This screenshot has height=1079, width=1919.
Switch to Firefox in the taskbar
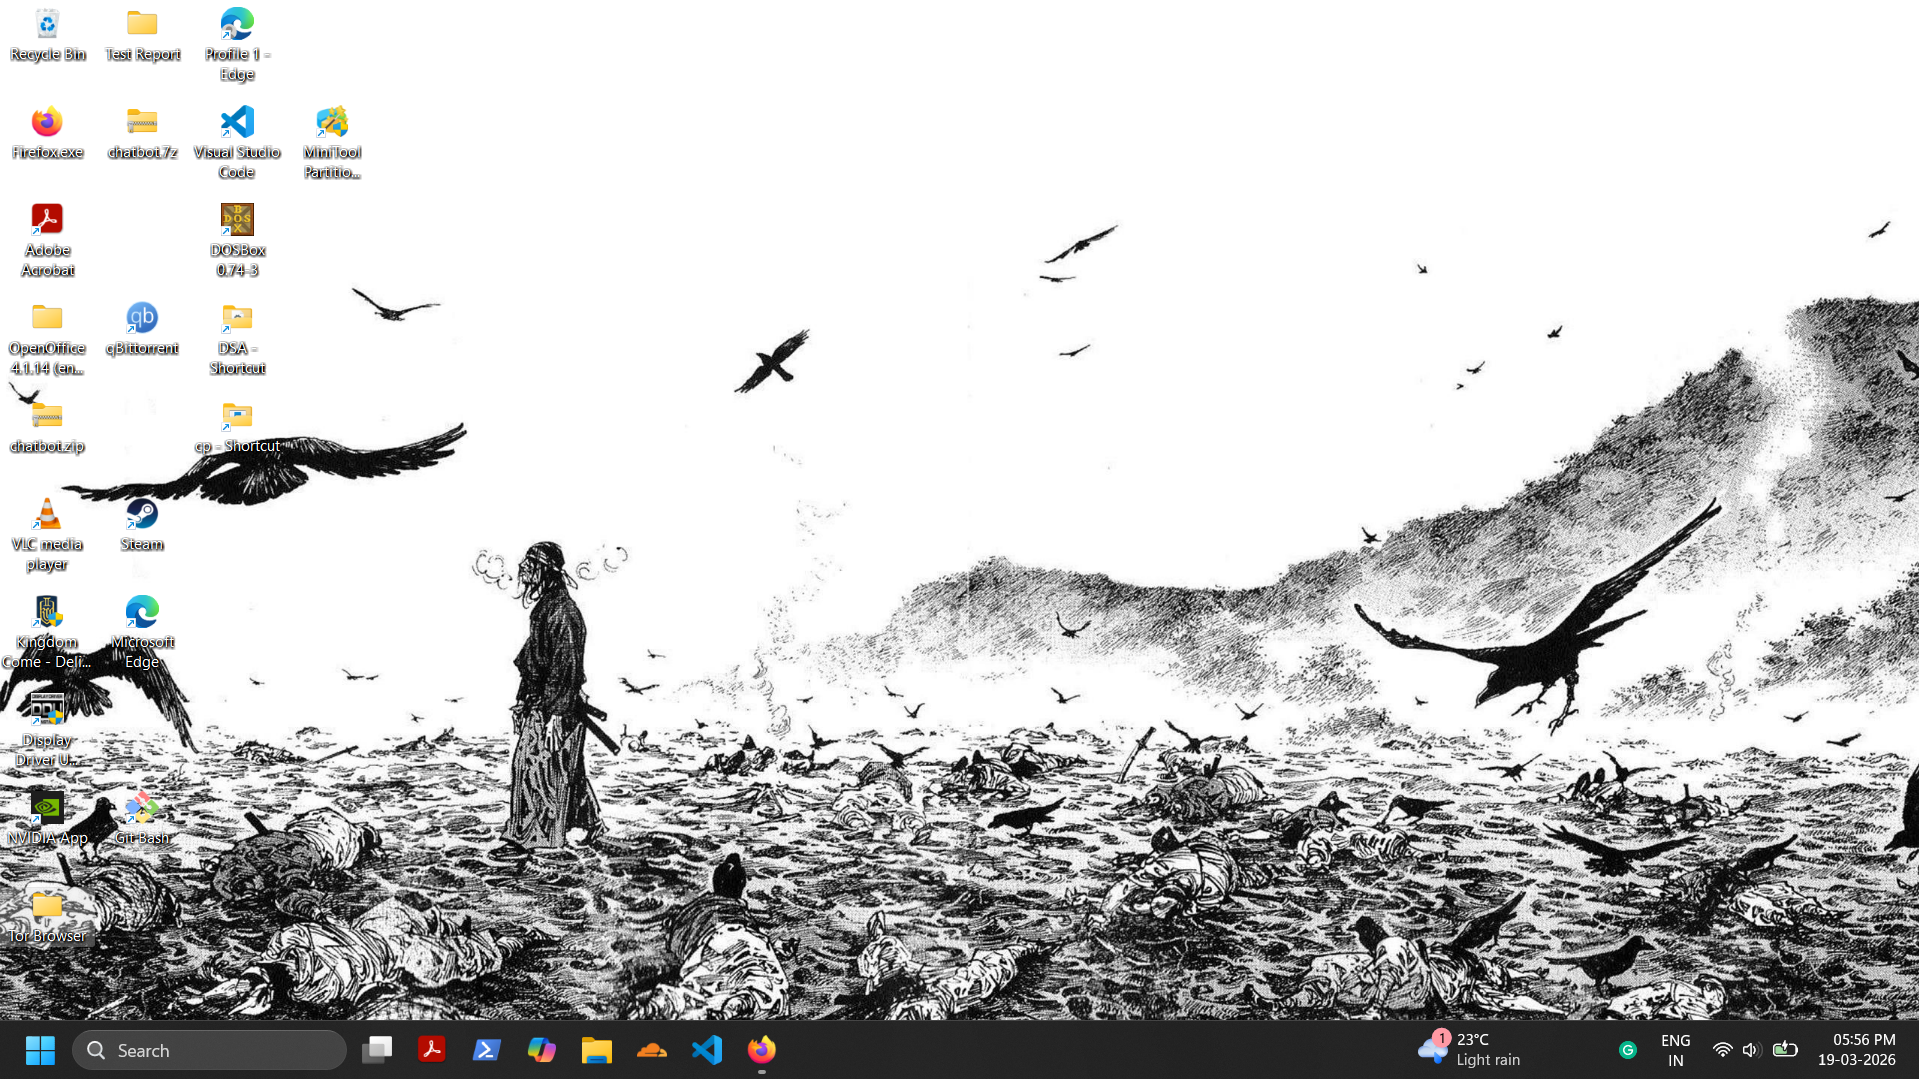click(762, 1050)
